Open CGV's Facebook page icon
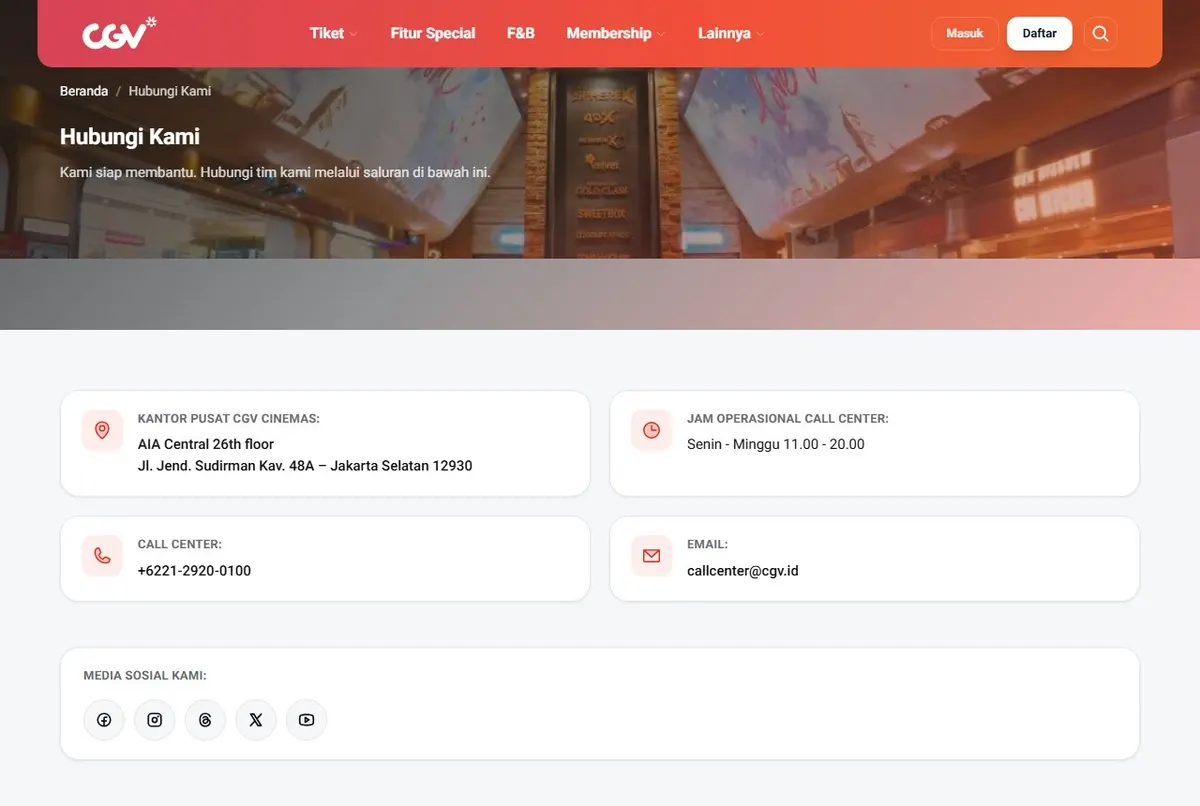1200x806 pixels. (x=104, y=720)
